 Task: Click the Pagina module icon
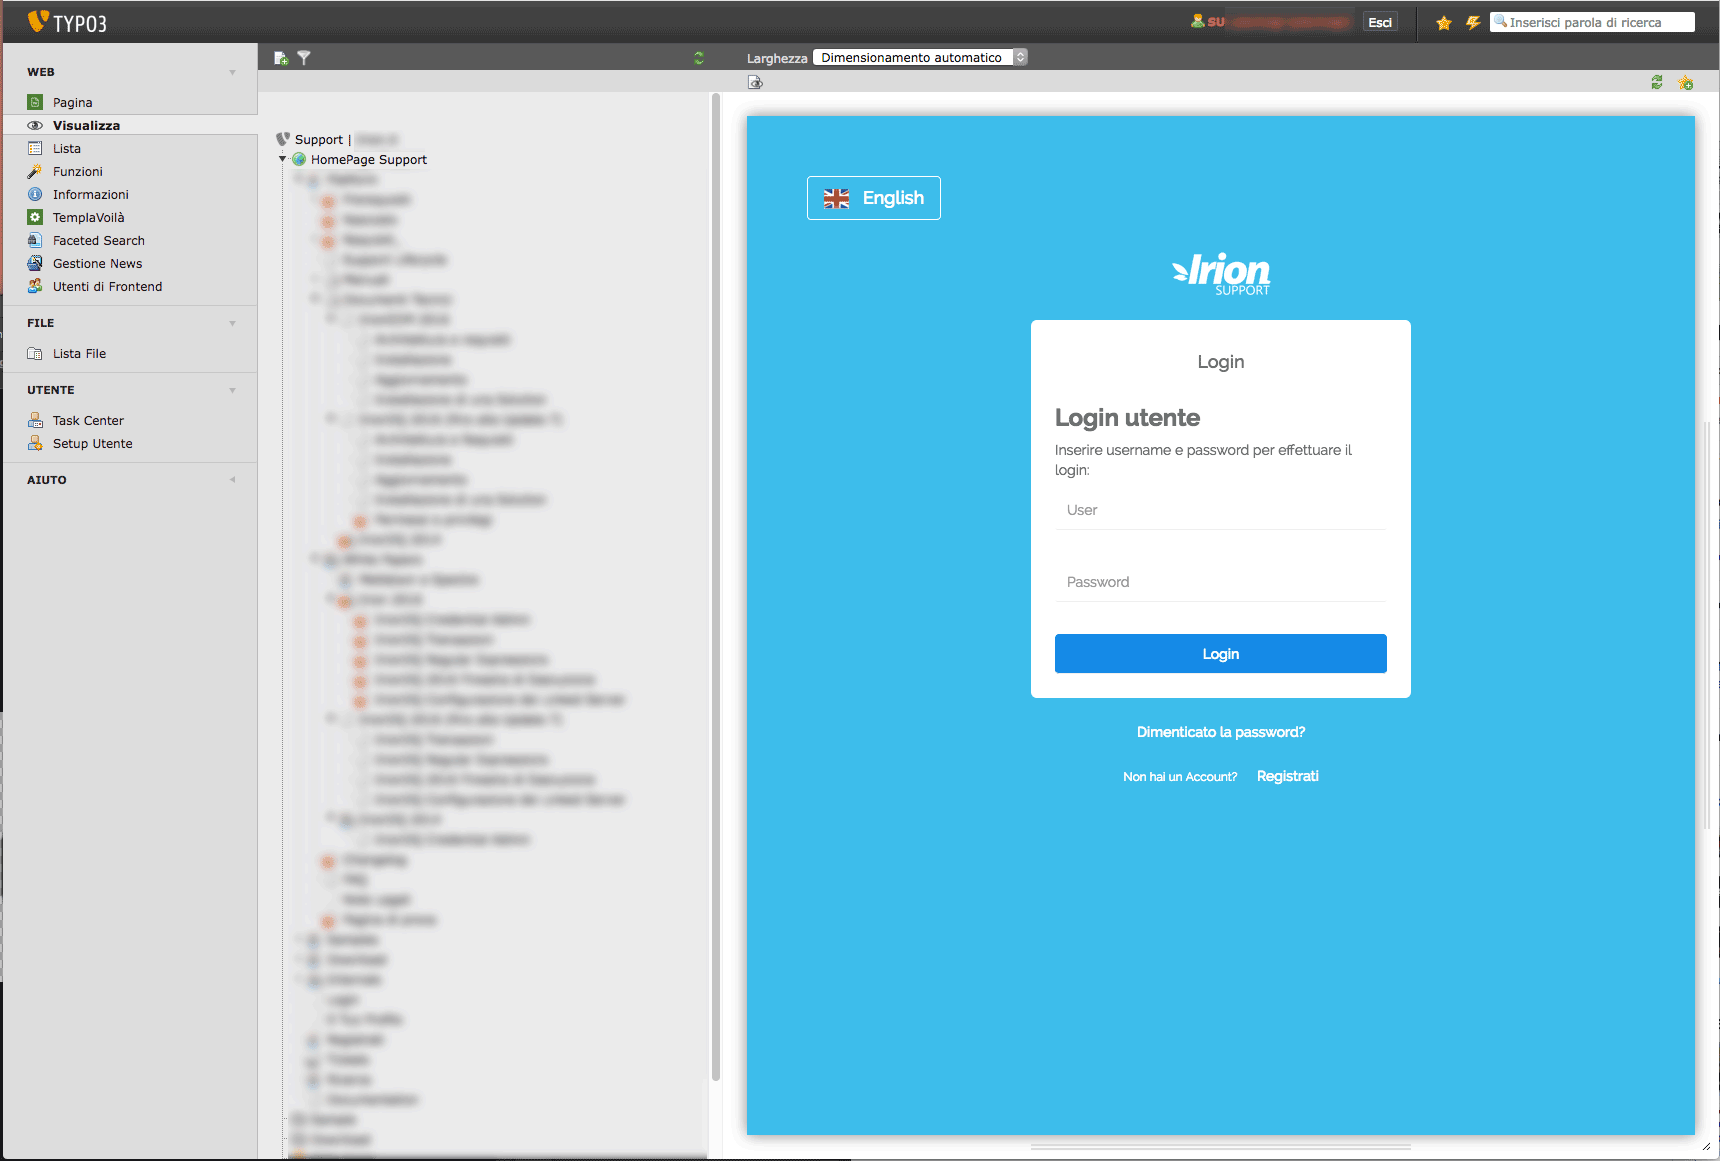35,102
